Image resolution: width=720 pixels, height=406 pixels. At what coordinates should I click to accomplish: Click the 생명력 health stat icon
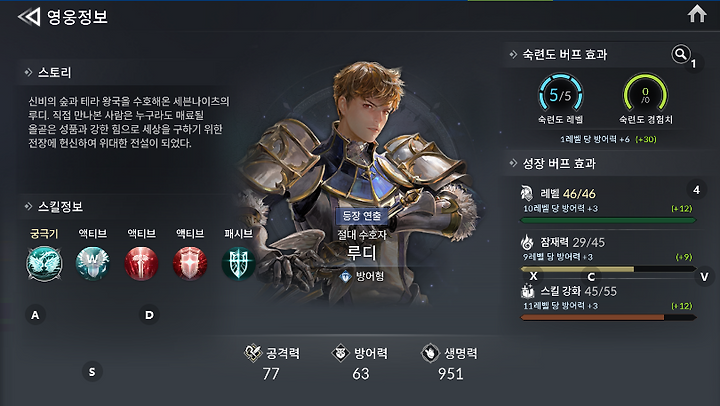(x=430, y=353)
